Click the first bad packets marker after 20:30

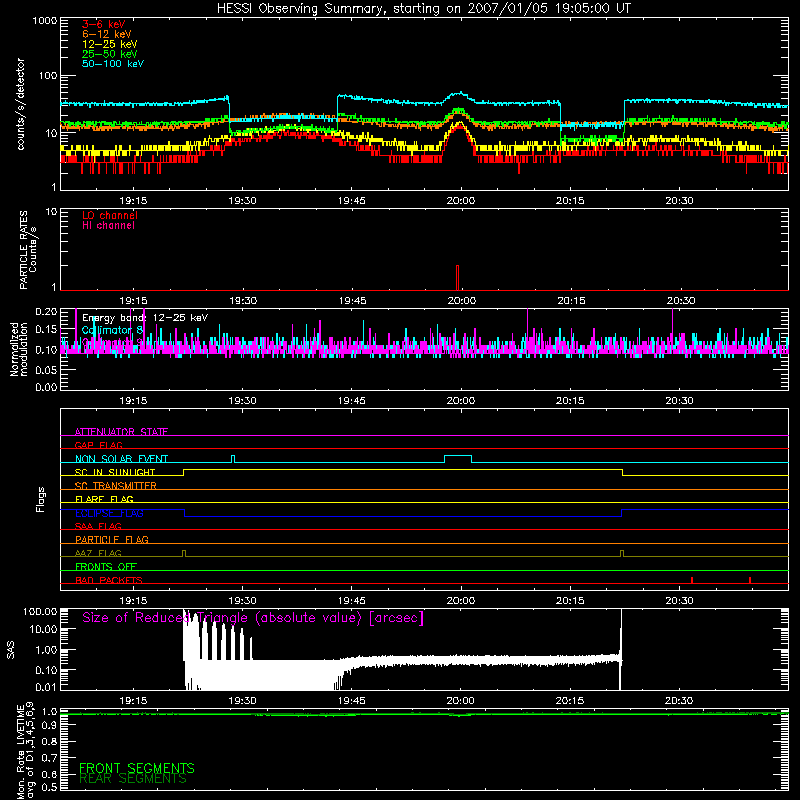692,580
